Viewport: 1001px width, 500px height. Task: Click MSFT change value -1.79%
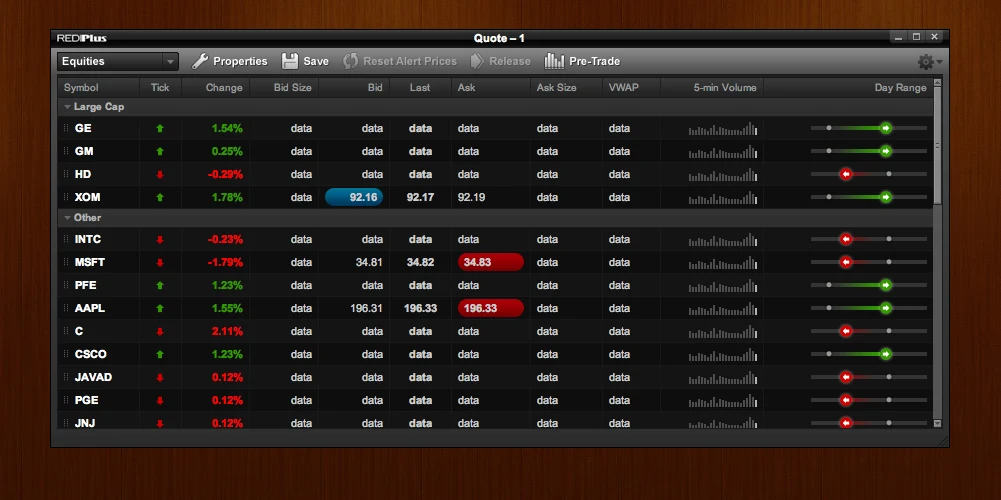click(225, 262)
